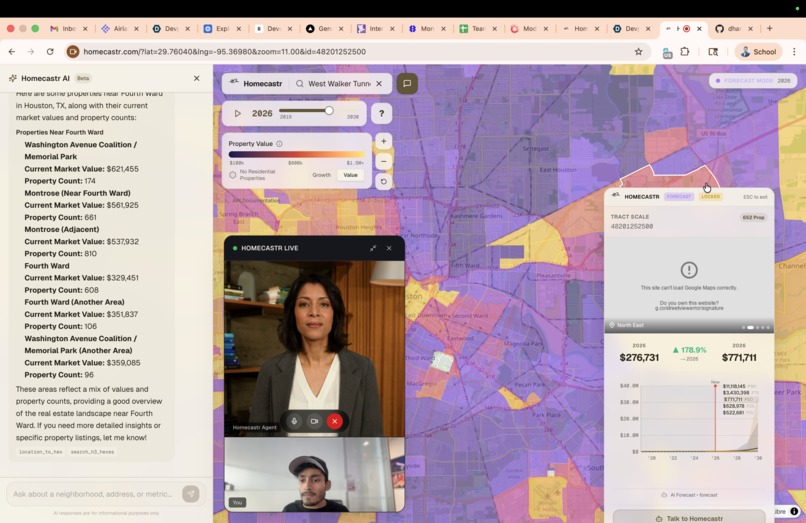The height and width of the screenshot is (523, 806).
Task: Close the Homecastr AI chat panel
Action: pyautogui.click(x=196, y=78)
